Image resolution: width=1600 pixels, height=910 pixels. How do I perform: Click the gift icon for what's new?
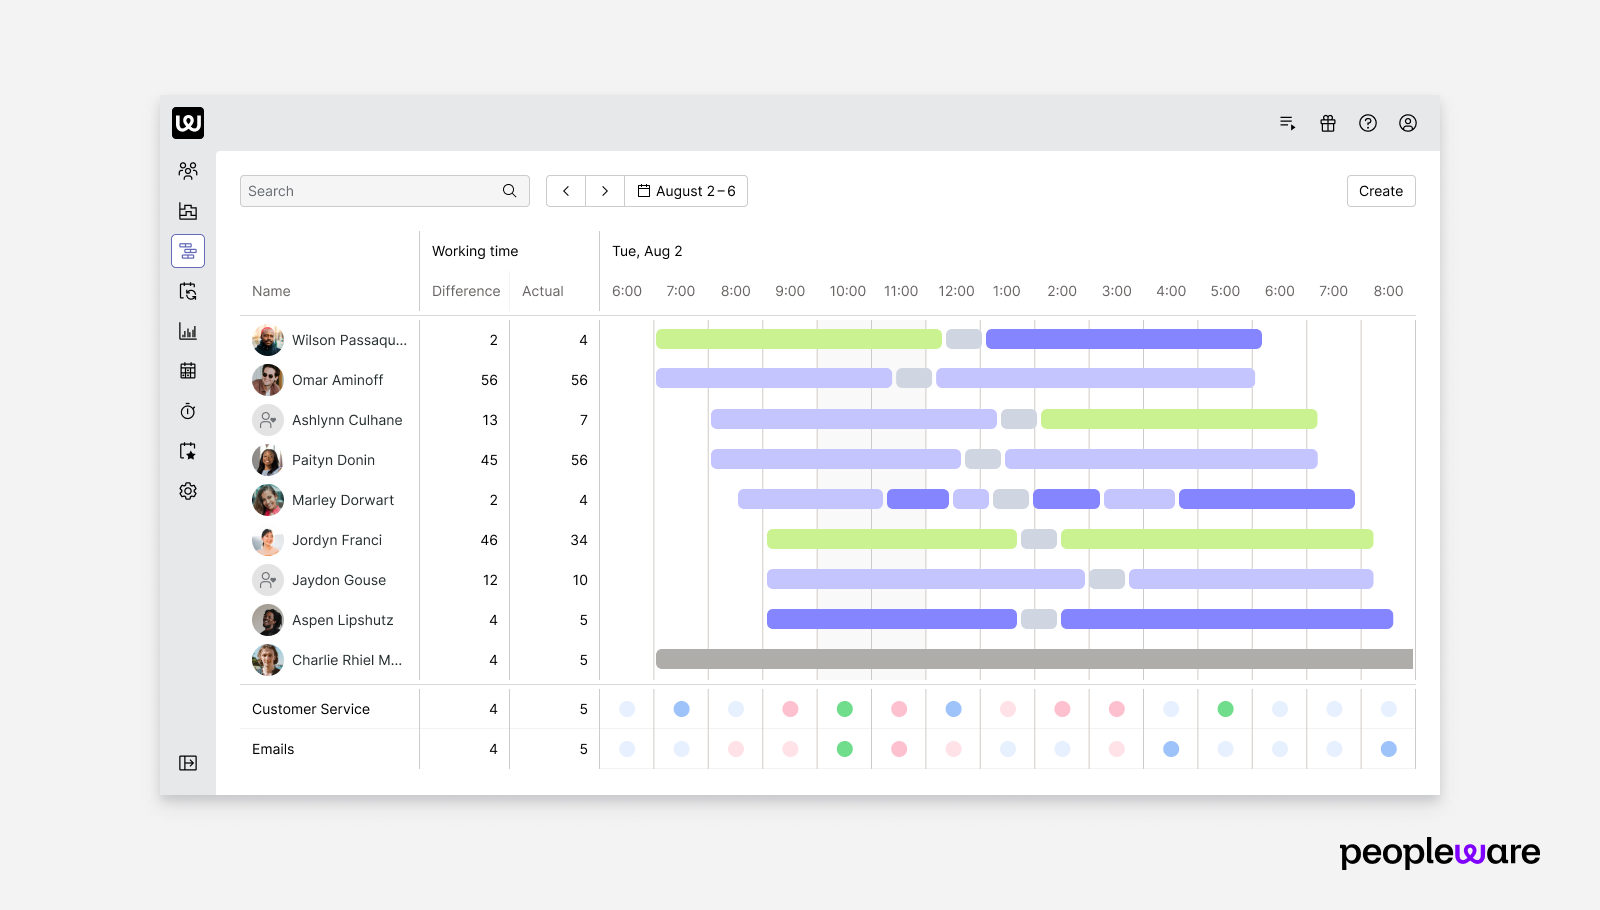[1327, 122]
